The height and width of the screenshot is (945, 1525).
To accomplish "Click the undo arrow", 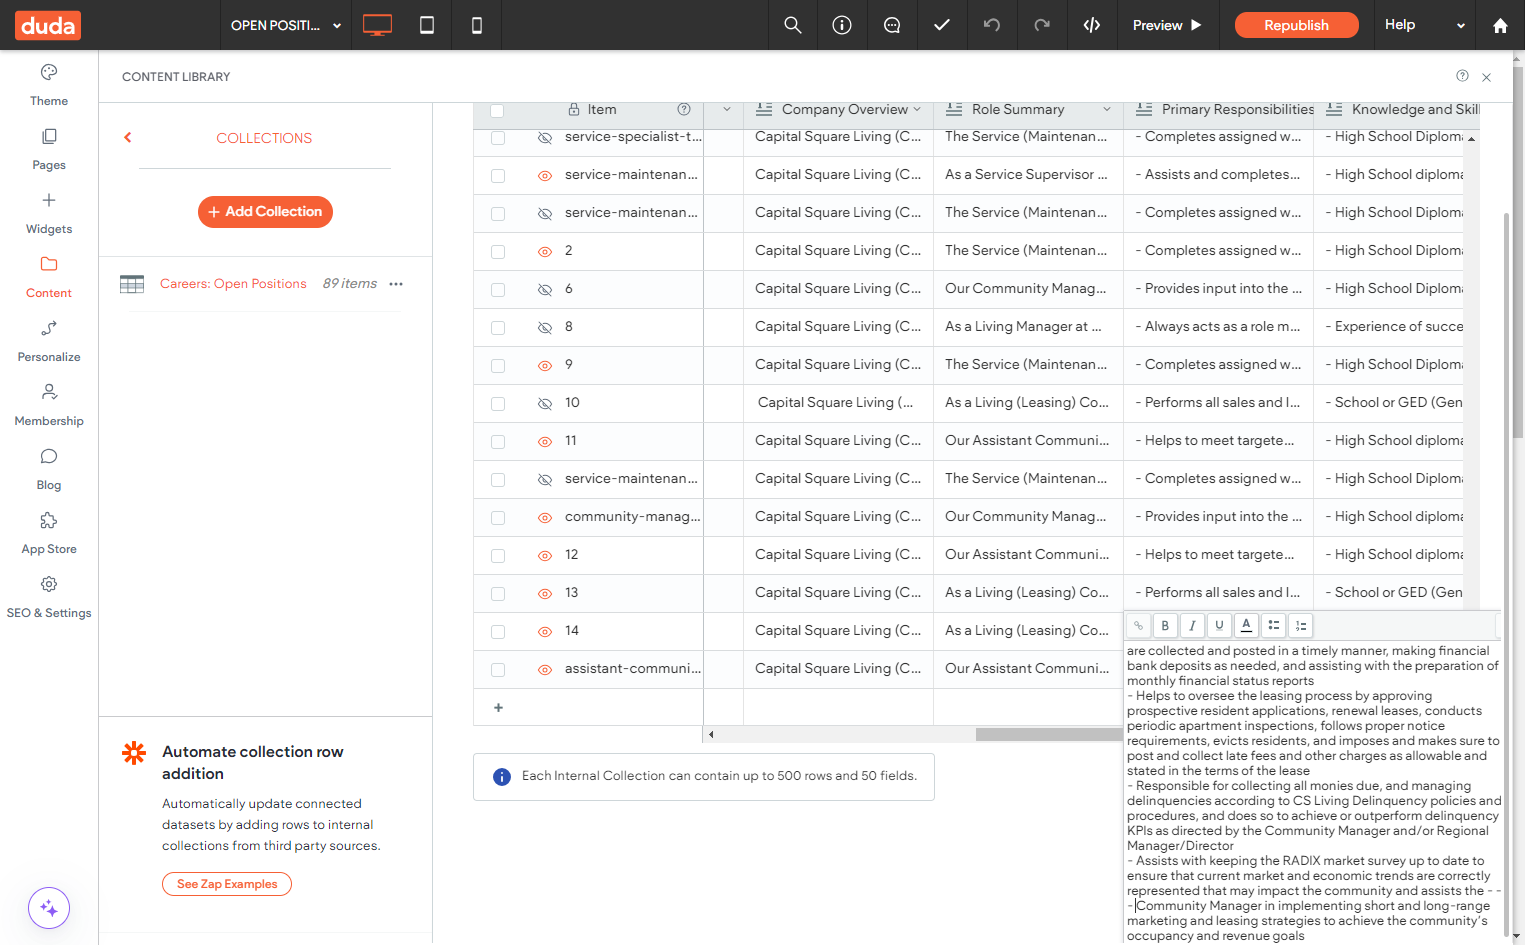I will pyautogui.click(x=992, y=25).
